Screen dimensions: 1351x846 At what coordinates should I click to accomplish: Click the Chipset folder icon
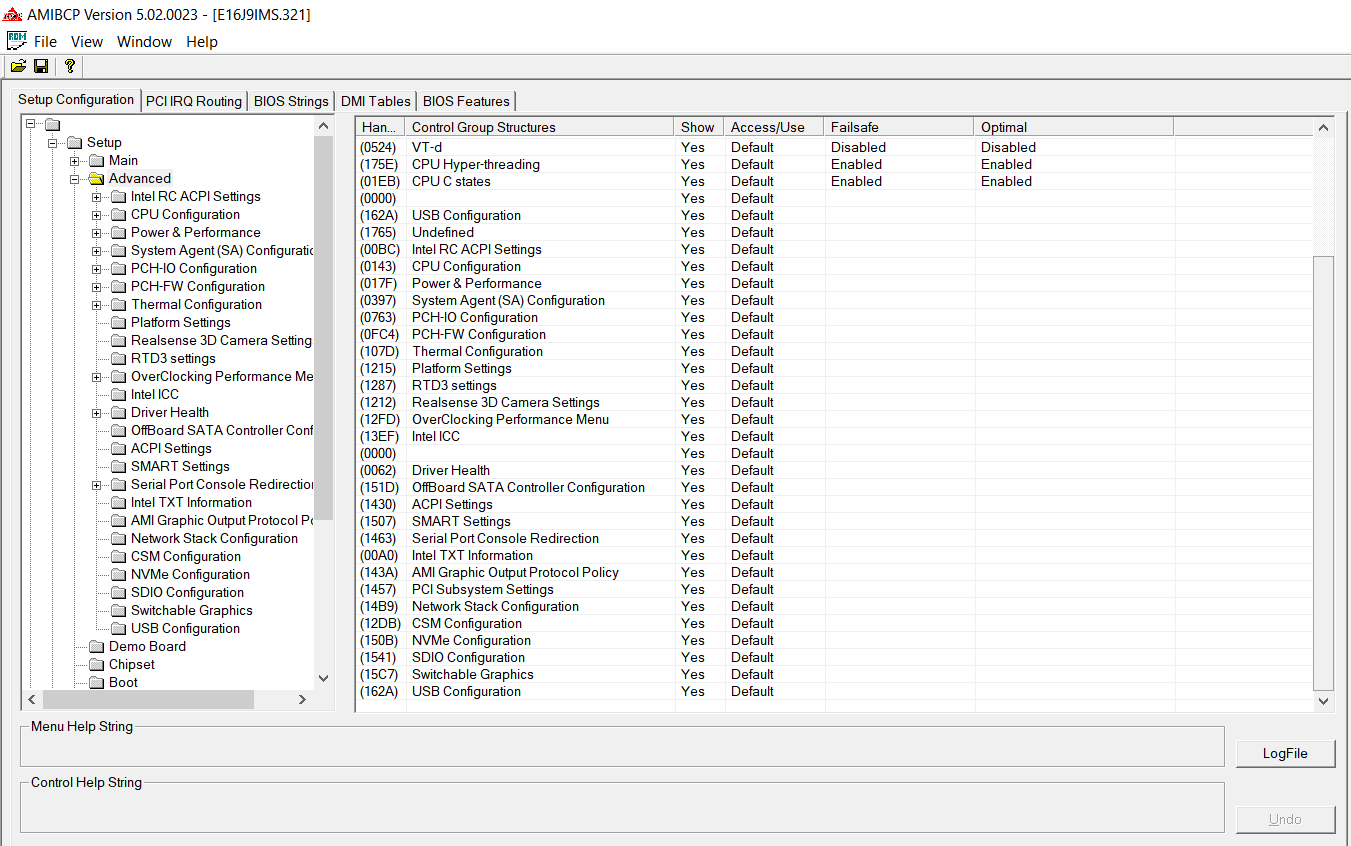coord(96,665)
